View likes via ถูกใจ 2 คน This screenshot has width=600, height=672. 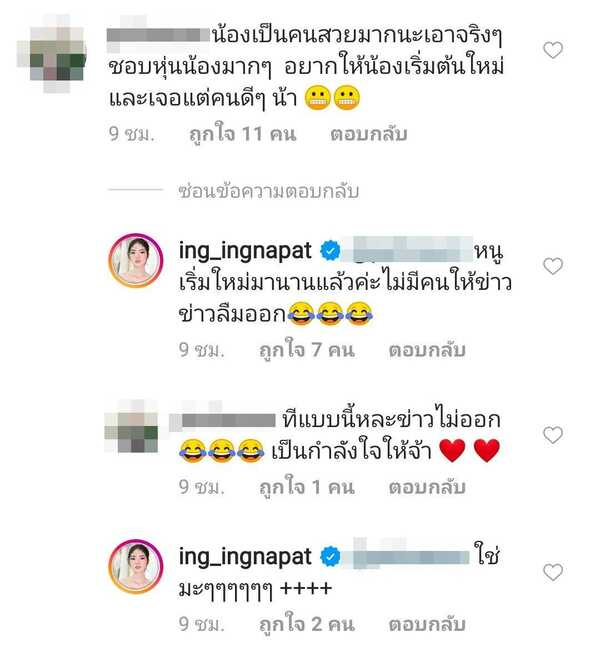tap(307, 624)
